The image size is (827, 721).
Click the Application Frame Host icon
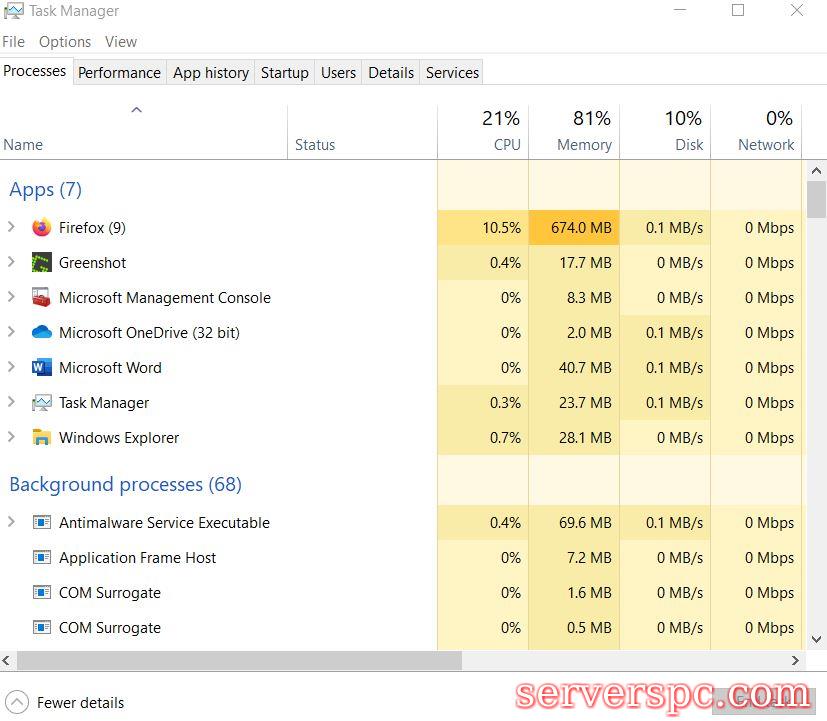[x=41, y=558]
